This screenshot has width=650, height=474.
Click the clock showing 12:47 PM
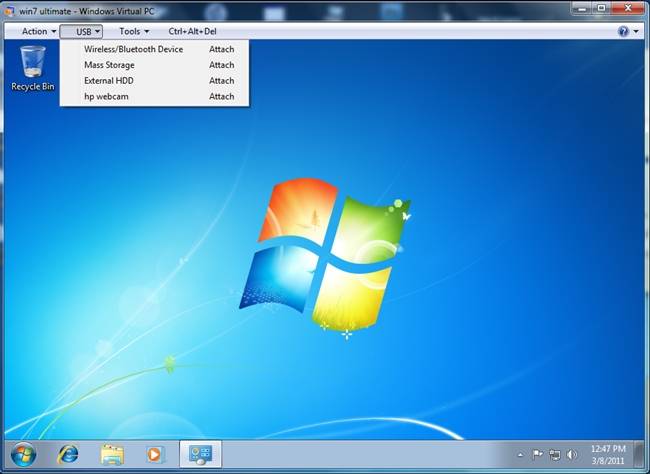610,454
